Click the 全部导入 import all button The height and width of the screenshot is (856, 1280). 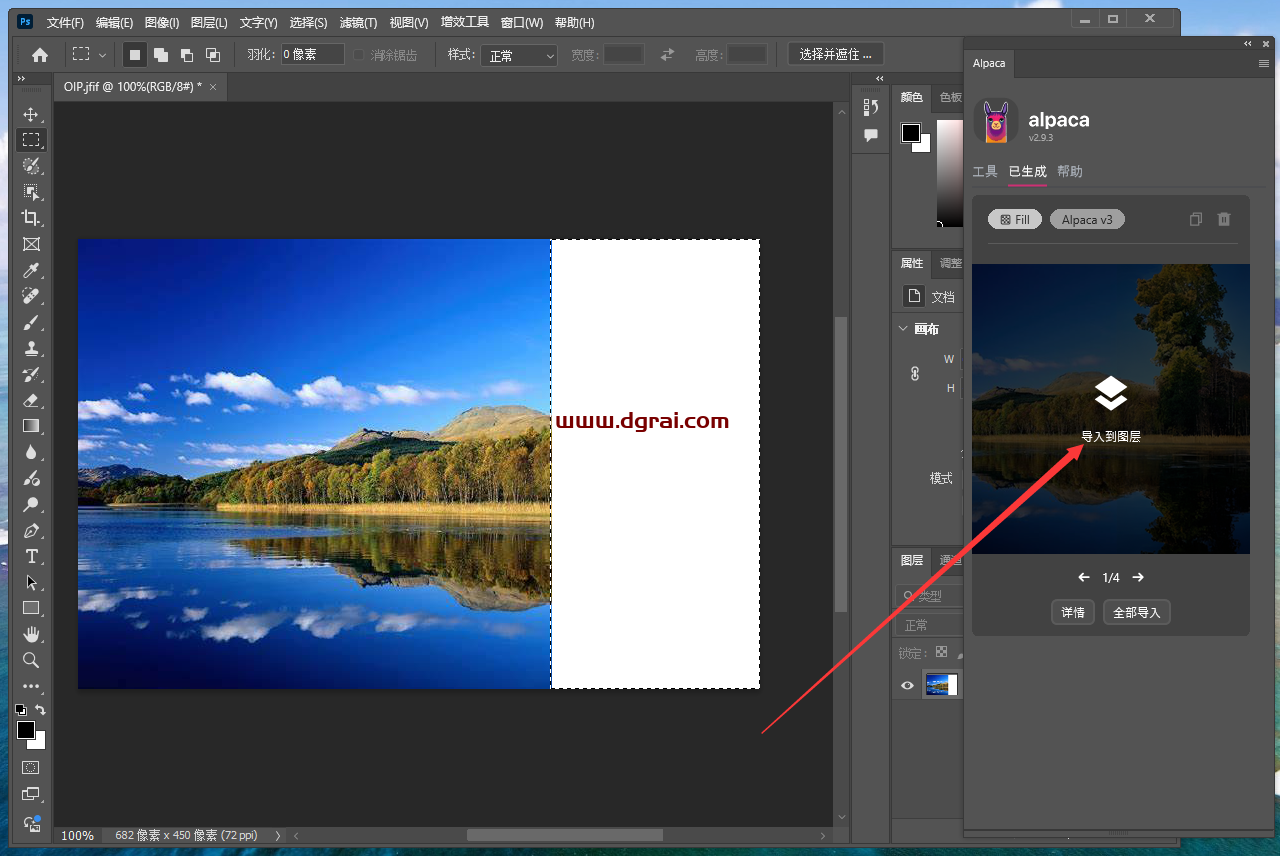point(1136,612)
